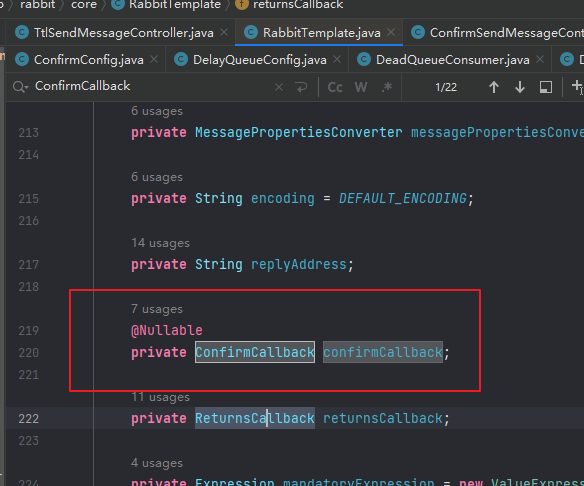Toggle Match Case (Cc) search option
584x486 pixels.
tap(335, 87)
